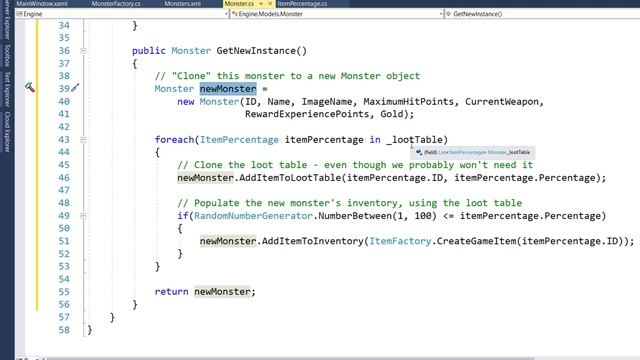
Task: Collapse the GetNewInstance method at line 36
Action: click(83, 51)
